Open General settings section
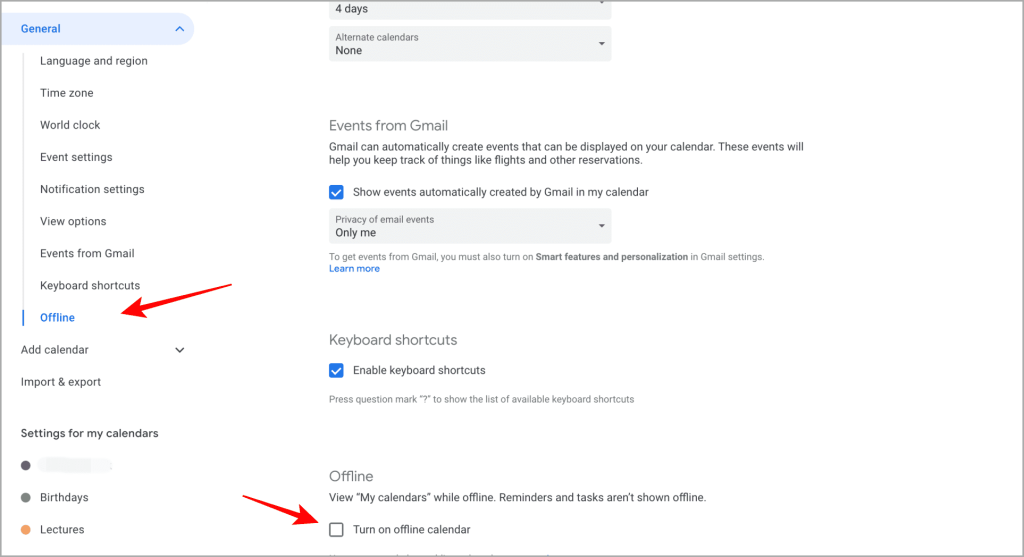Screen dimensions: 1024x557 click(97, 29)
